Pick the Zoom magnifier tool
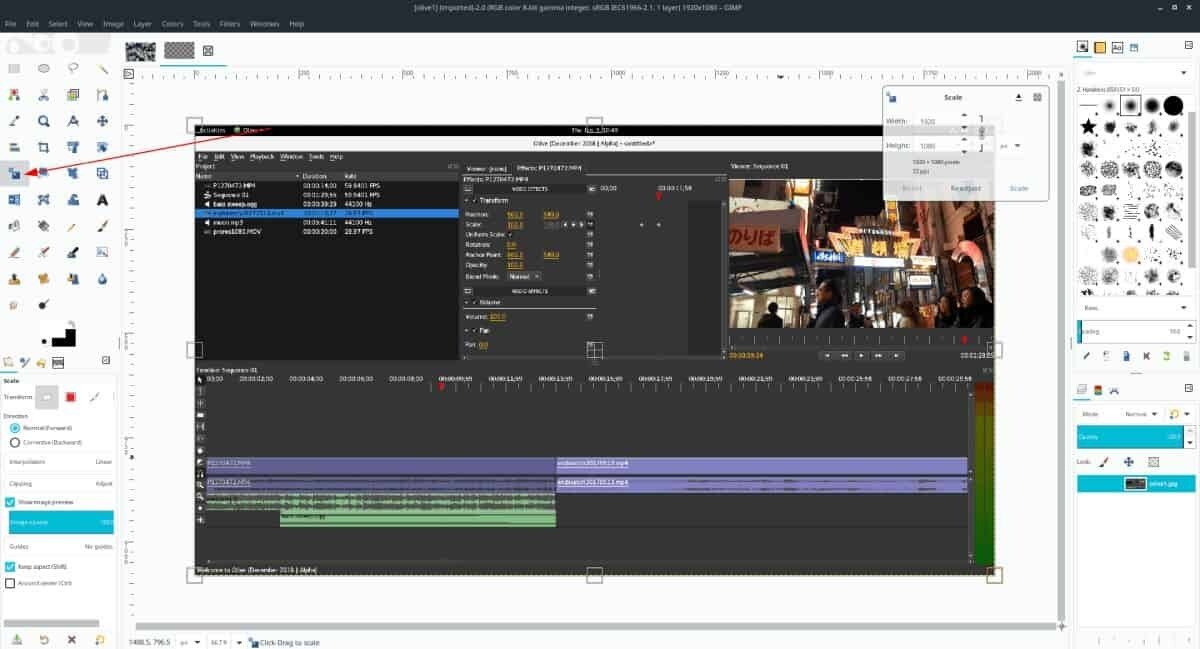The height and width of the screenshot is (649, 1200). click(x=44, y=121)
